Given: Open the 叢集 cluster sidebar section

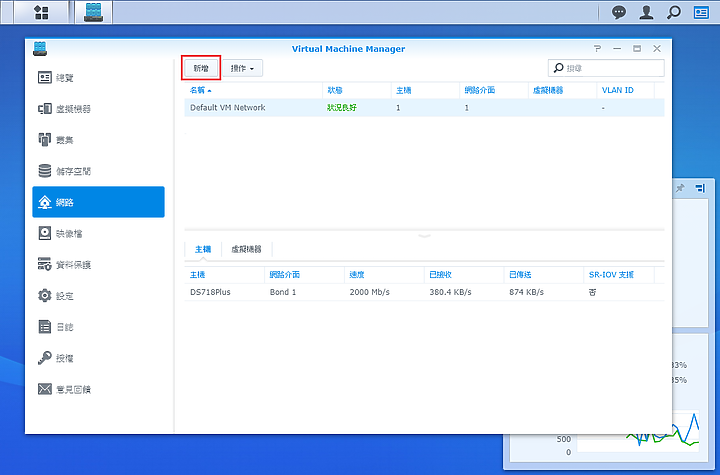Looking at the screenshot, I should [x=98, y=140].
